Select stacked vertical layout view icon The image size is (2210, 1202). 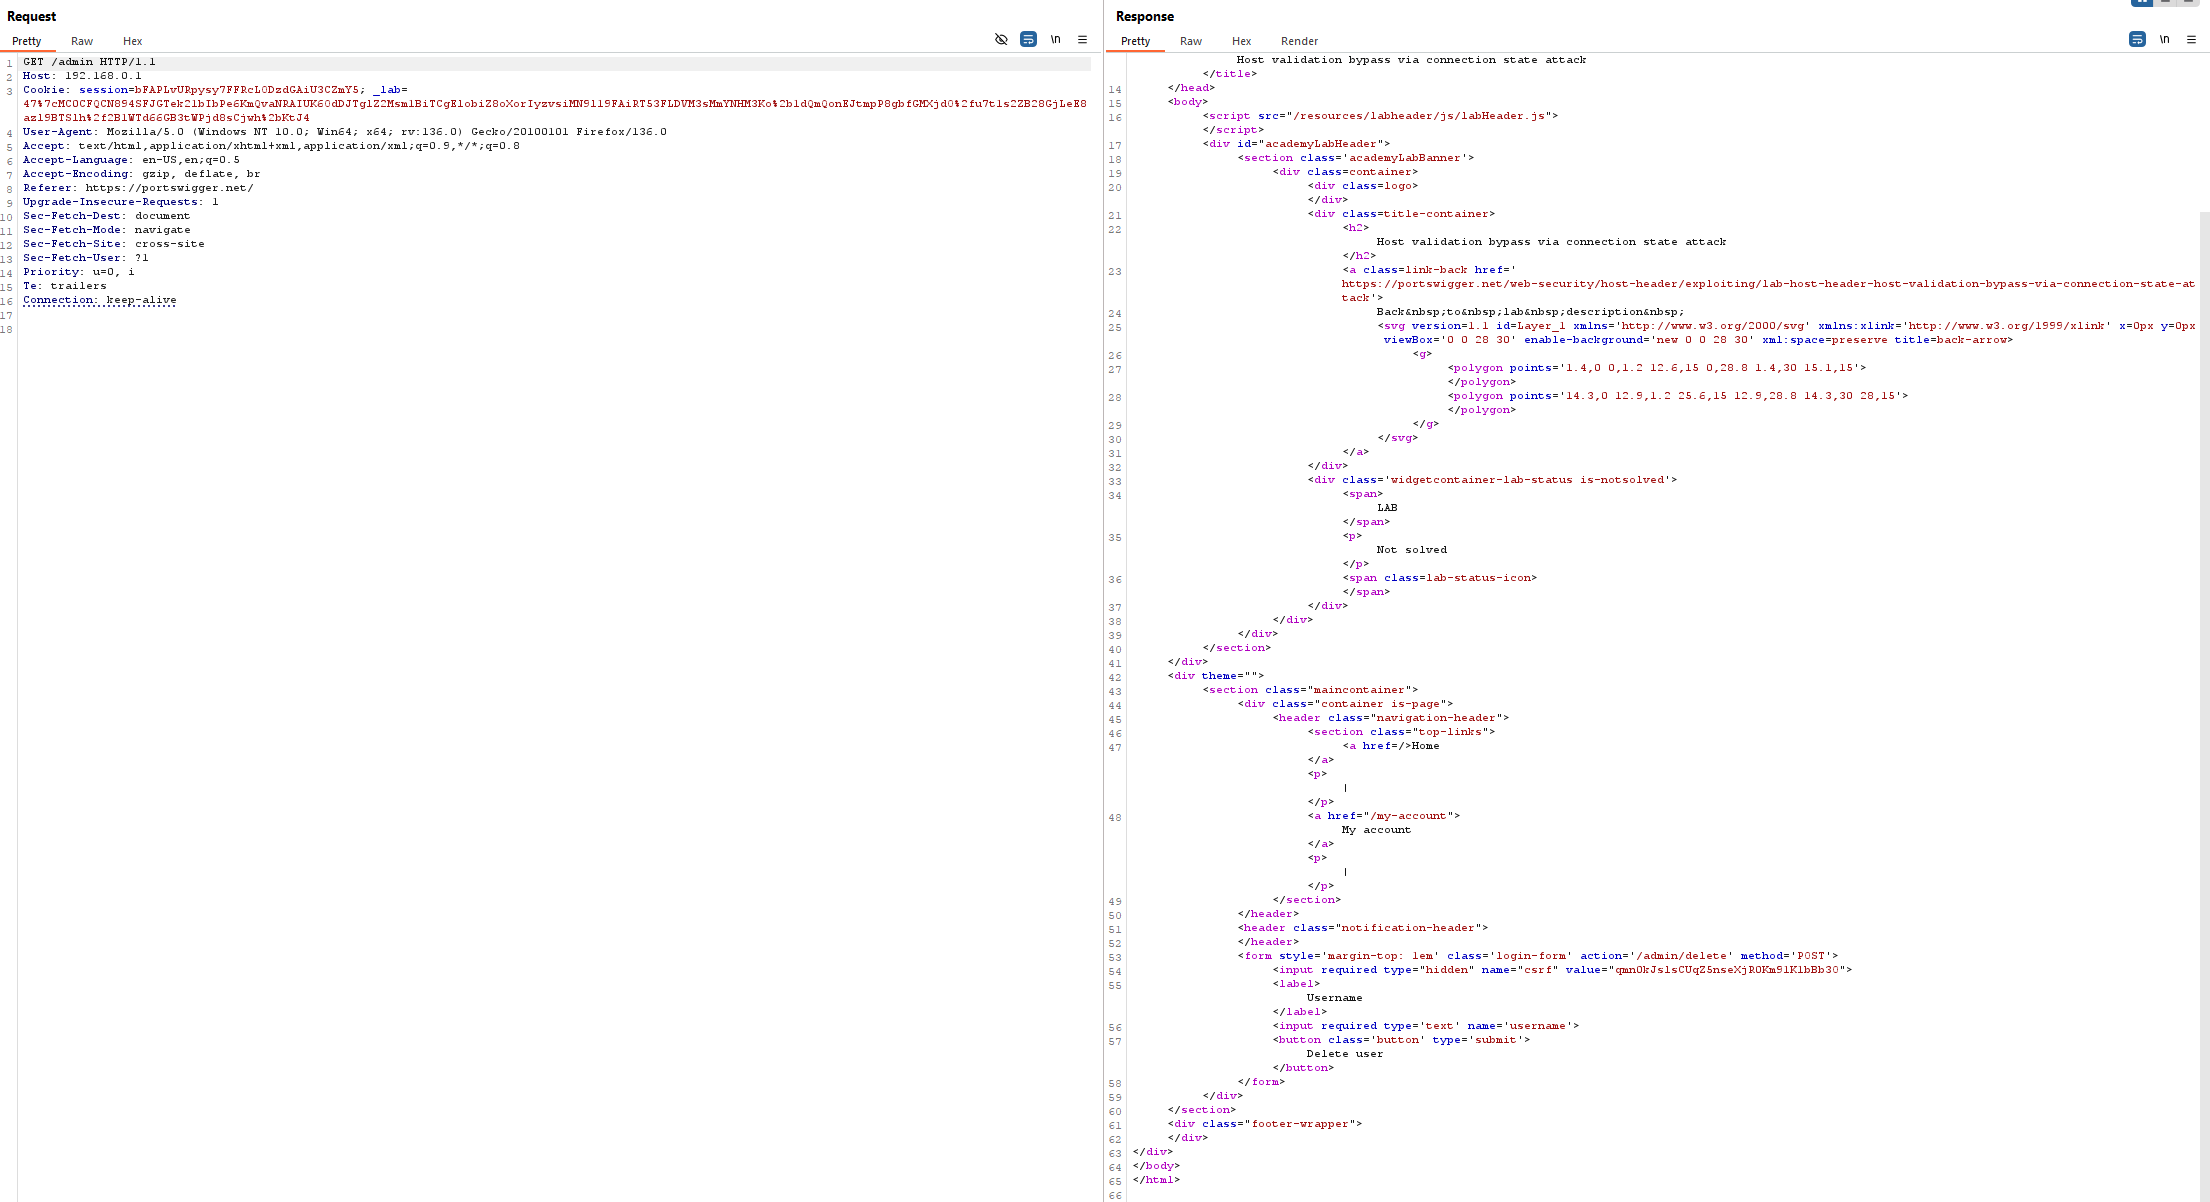(2166, 3)
